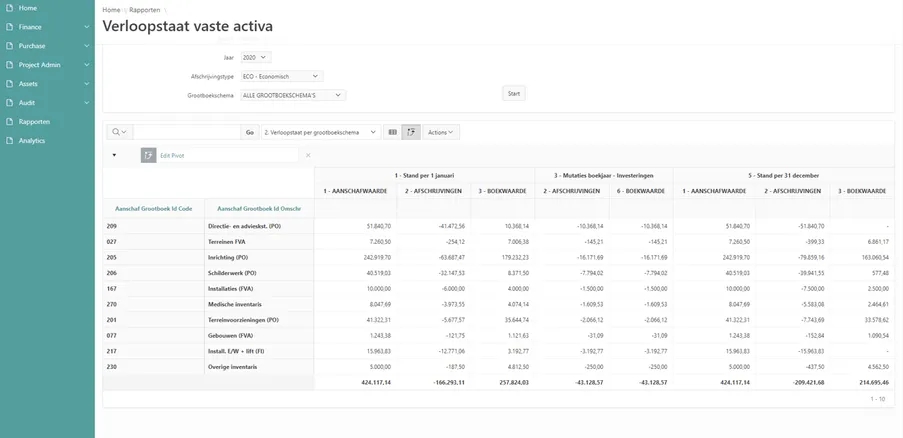The image size is (903, 438).
Task: Open Purchase in the sidebar
Action: tap(32, 46)
